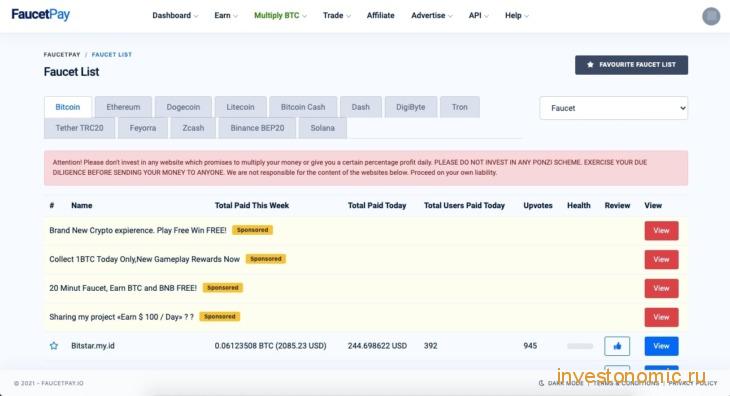The image size is (730, 396).
Task: Click the 2021 FaucetPay.io copyright text
Action: 48,383
